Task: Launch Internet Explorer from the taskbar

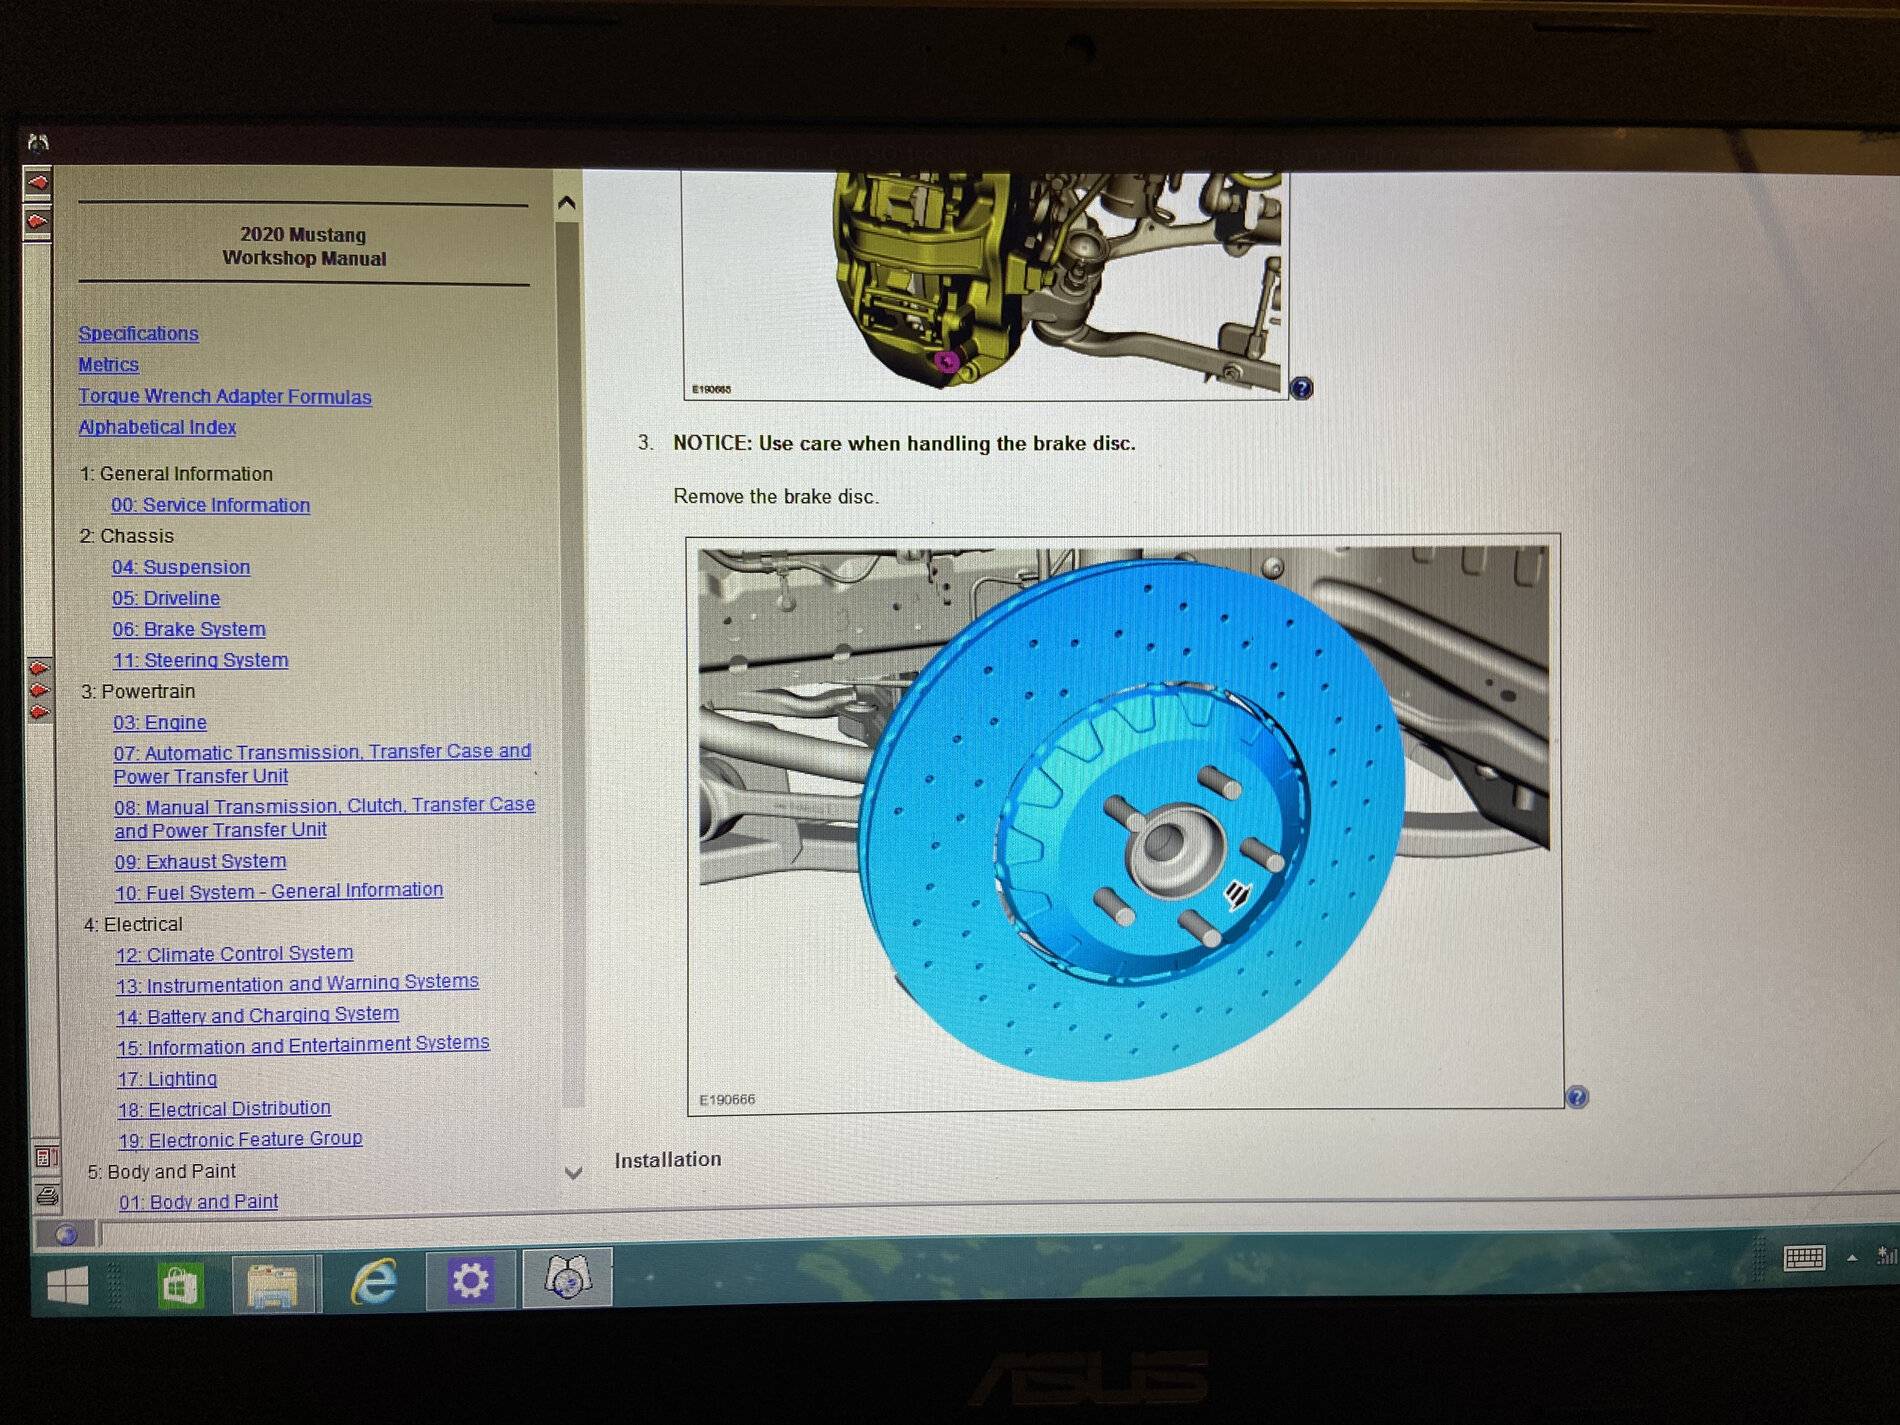Action: pyautogui.click(x=373, y=1282)
